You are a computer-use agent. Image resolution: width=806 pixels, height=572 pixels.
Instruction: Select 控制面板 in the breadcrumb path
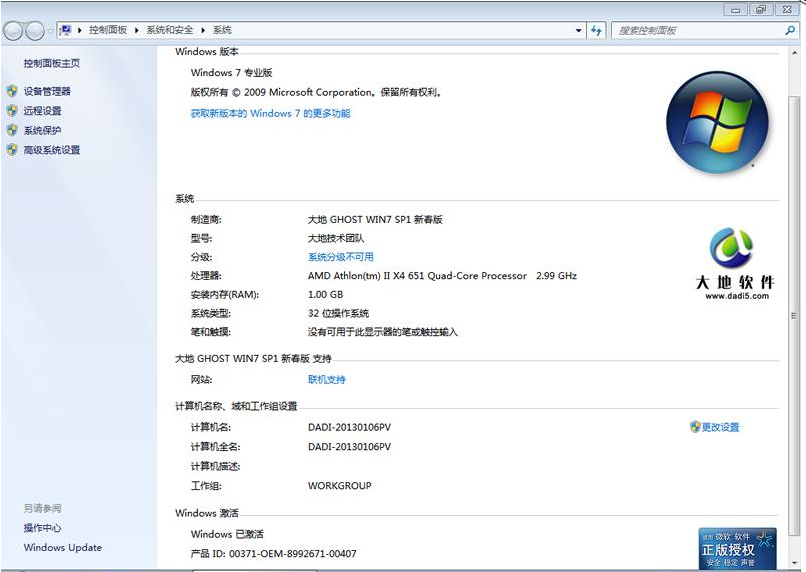[x=108, y=31]
